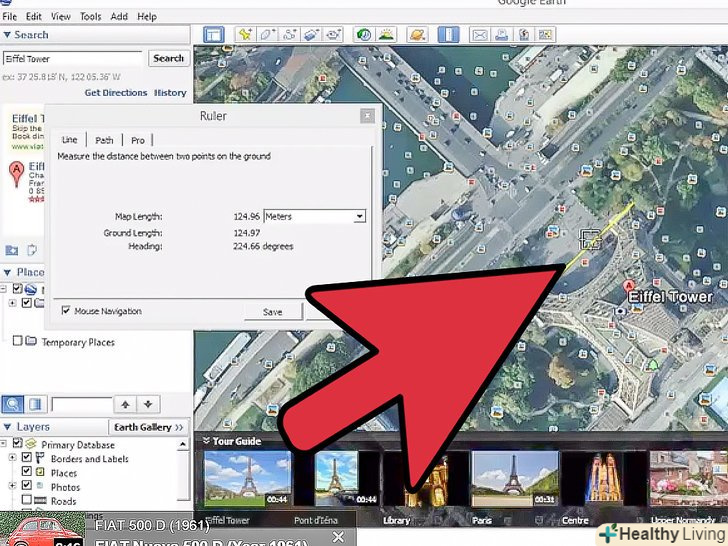Image resolution: width=728 pixels, height=546 pixels.
Task: Toggle sunlight across the landscape icon
Action: click(387, 34)
